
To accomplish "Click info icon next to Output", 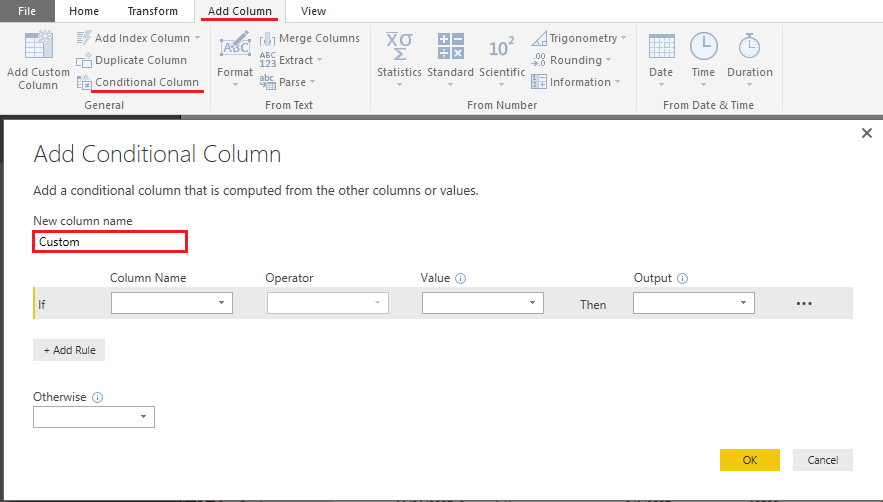I will point(682,278).
